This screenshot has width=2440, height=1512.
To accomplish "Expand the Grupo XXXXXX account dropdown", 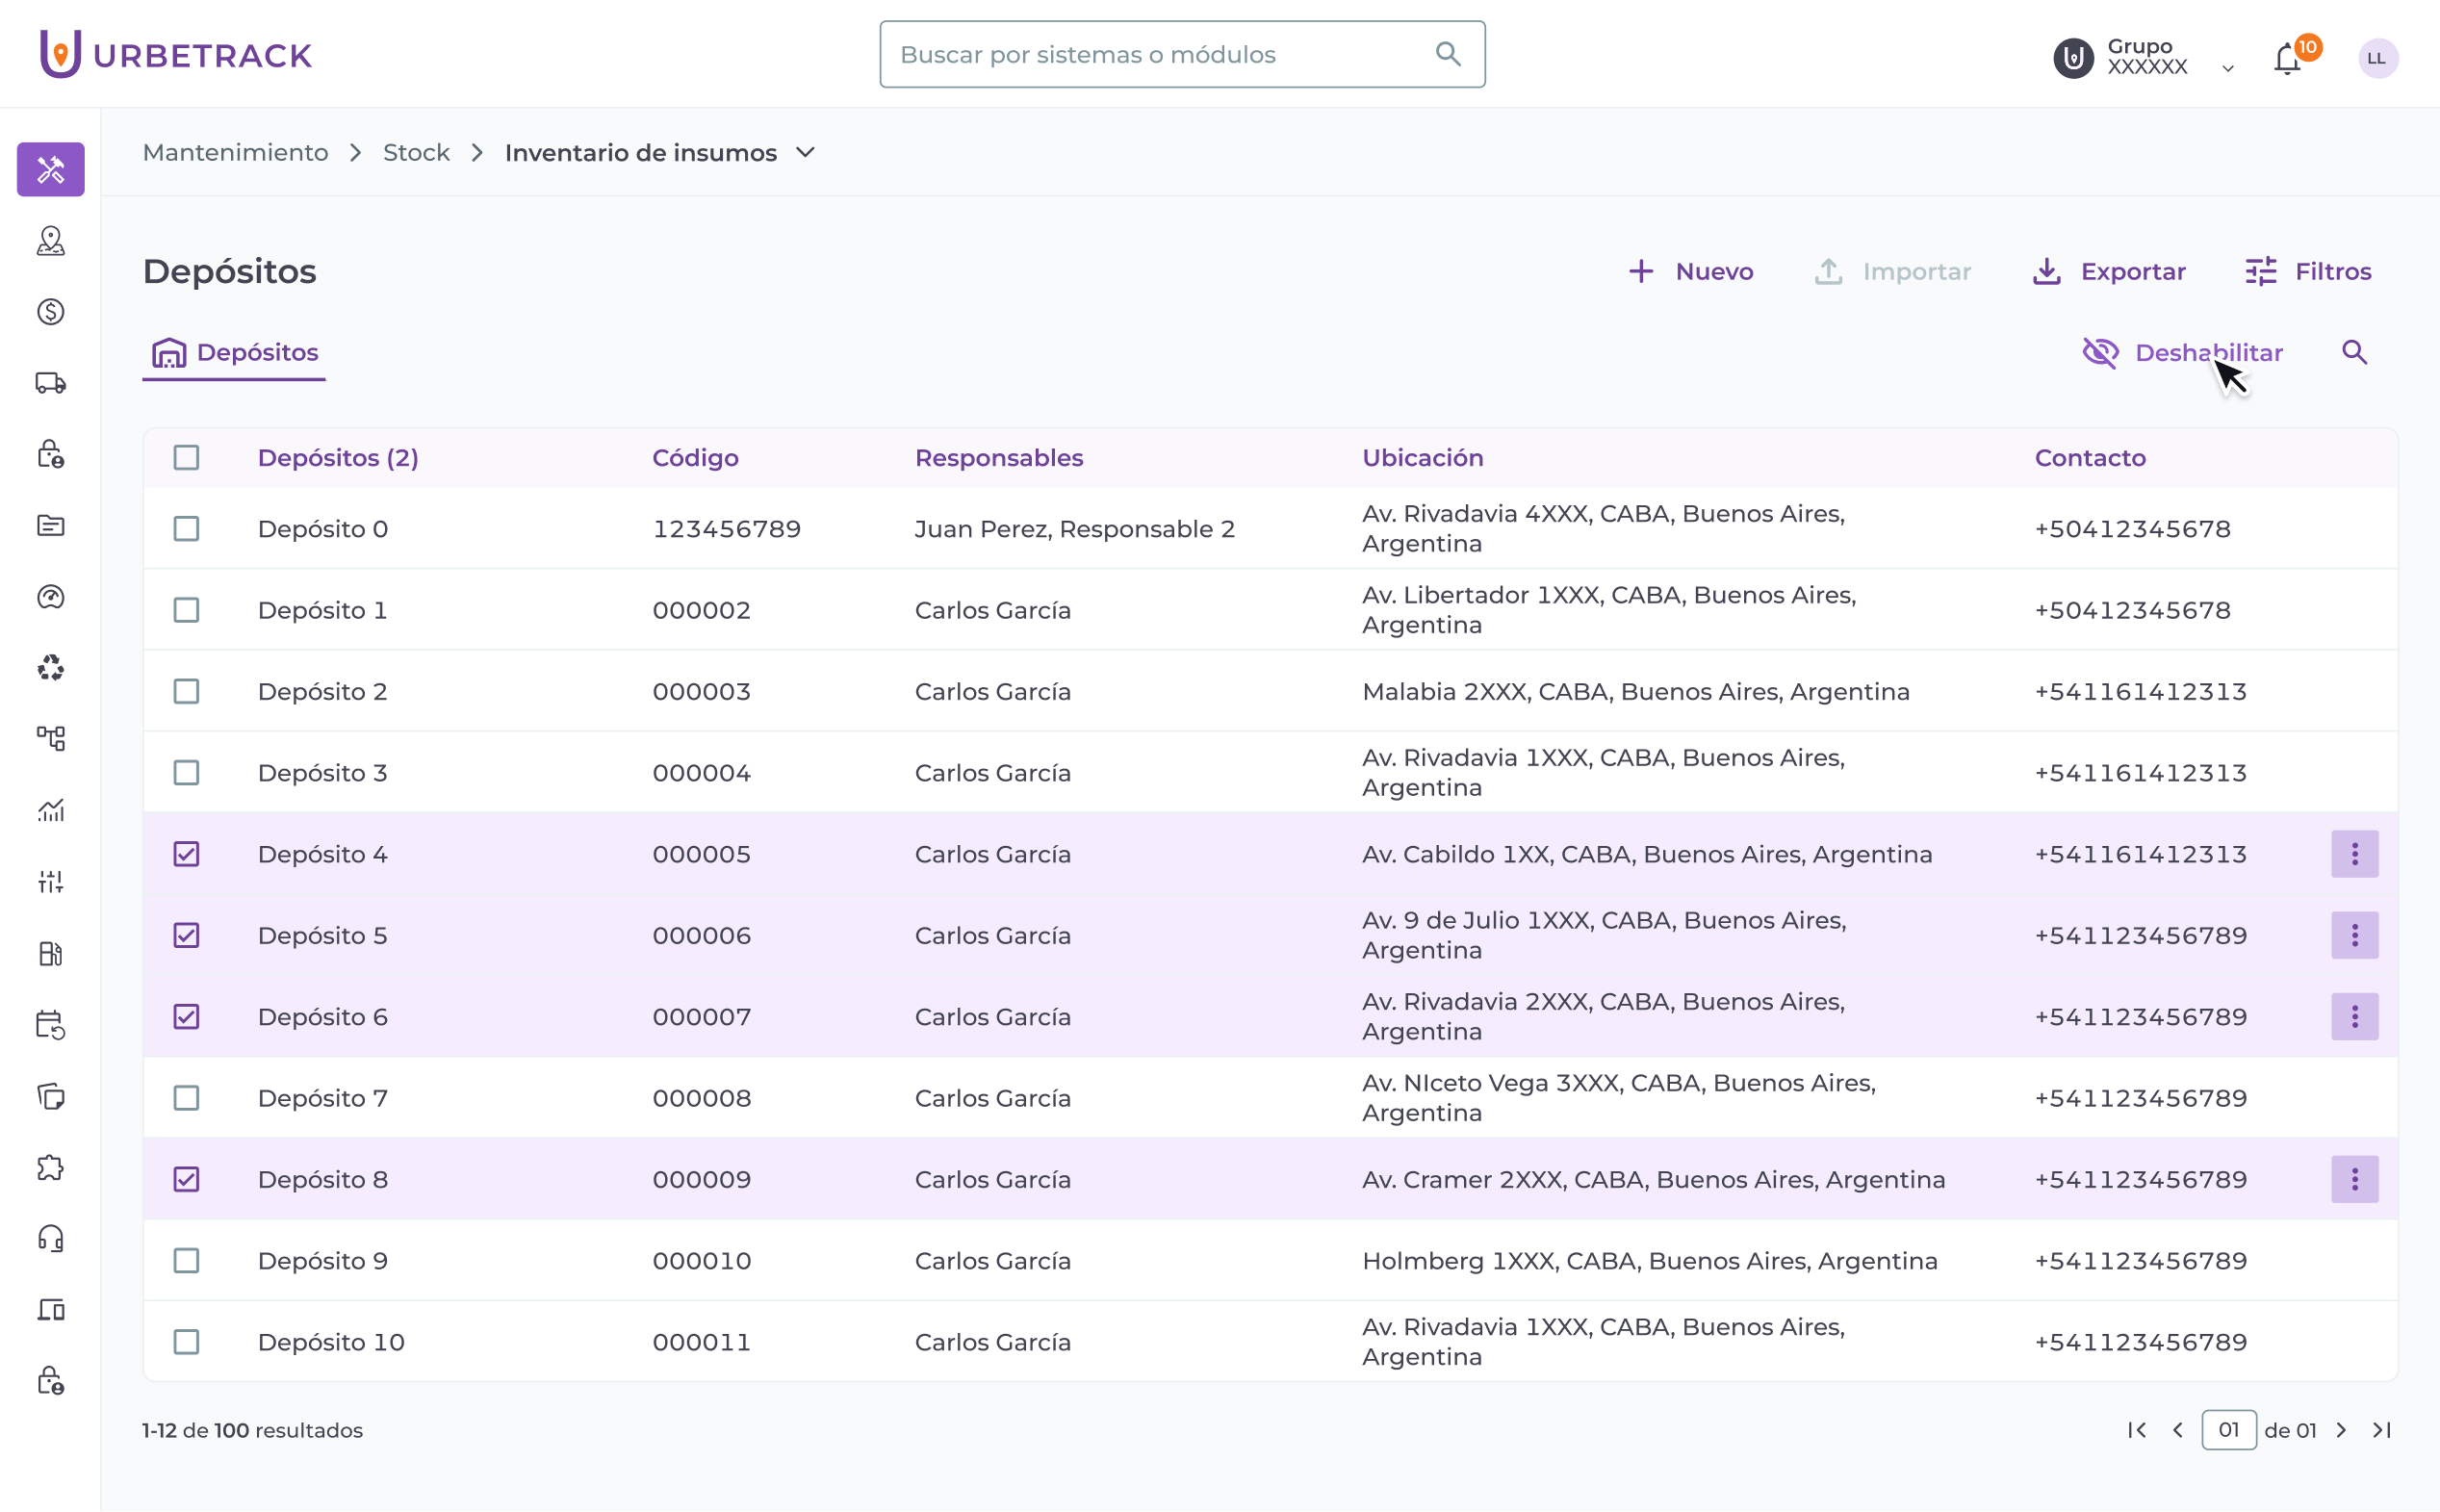I will coord(2227,68).
